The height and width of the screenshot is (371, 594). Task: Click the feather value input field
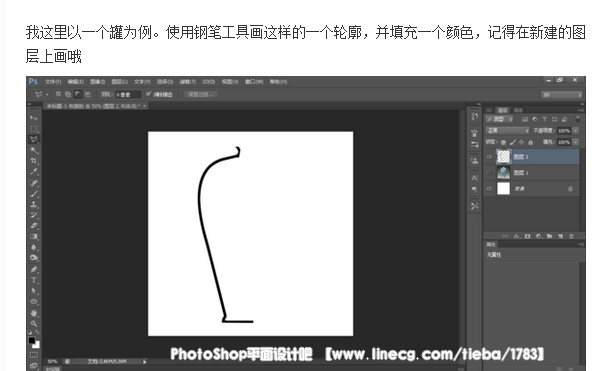click(x=128, y=94)
